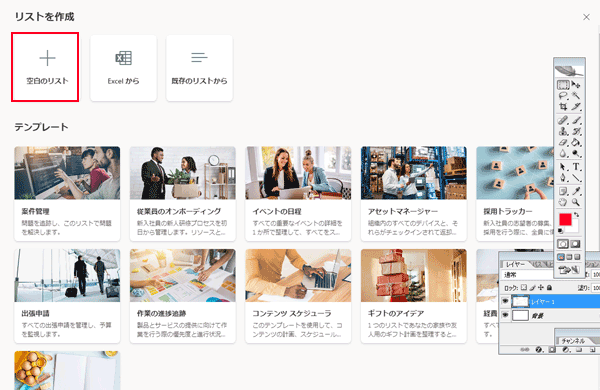Viewport: 600px width, 390px height.
Task: Click the 背景 layer thumbnail
Action: click(520, 315)
